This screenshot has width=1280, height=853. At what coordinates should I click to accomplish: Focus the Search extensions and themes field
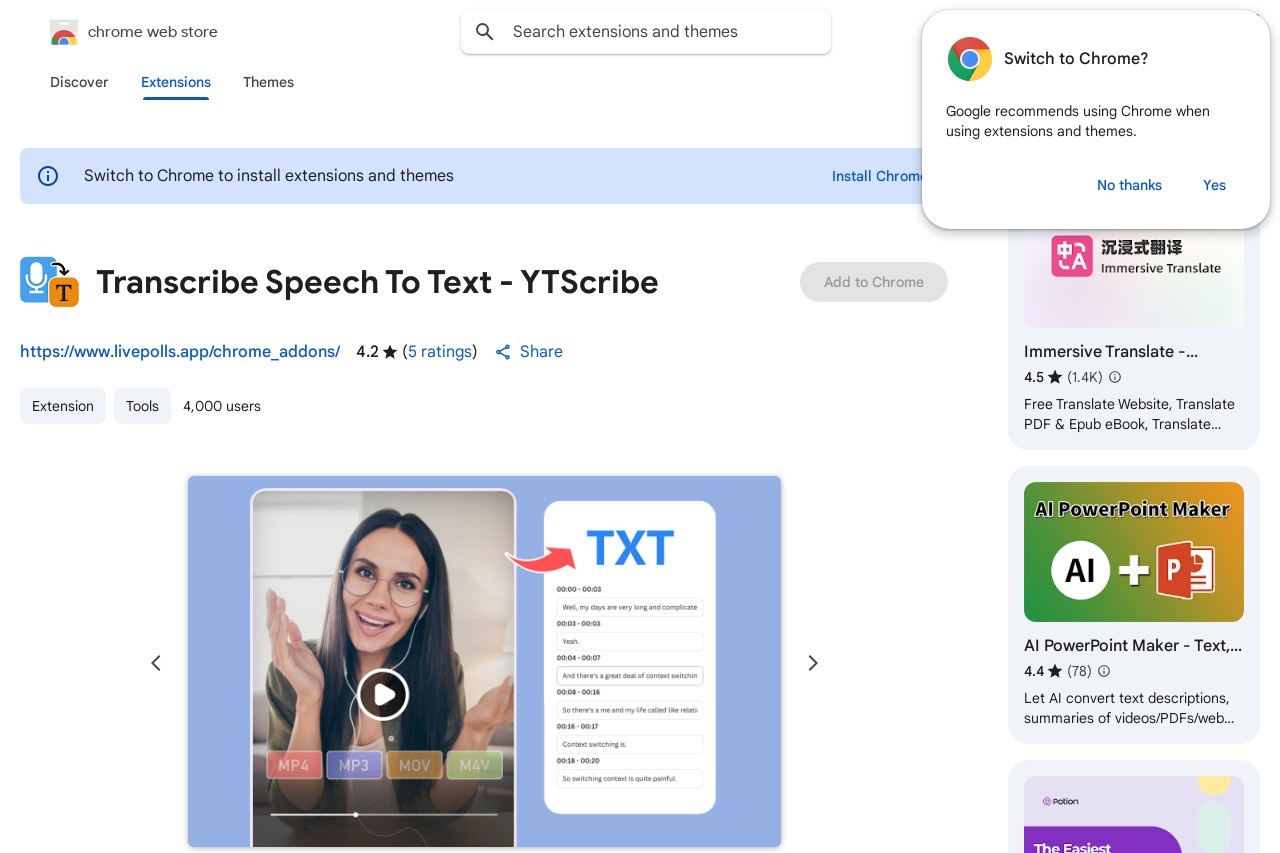(646, 32)
